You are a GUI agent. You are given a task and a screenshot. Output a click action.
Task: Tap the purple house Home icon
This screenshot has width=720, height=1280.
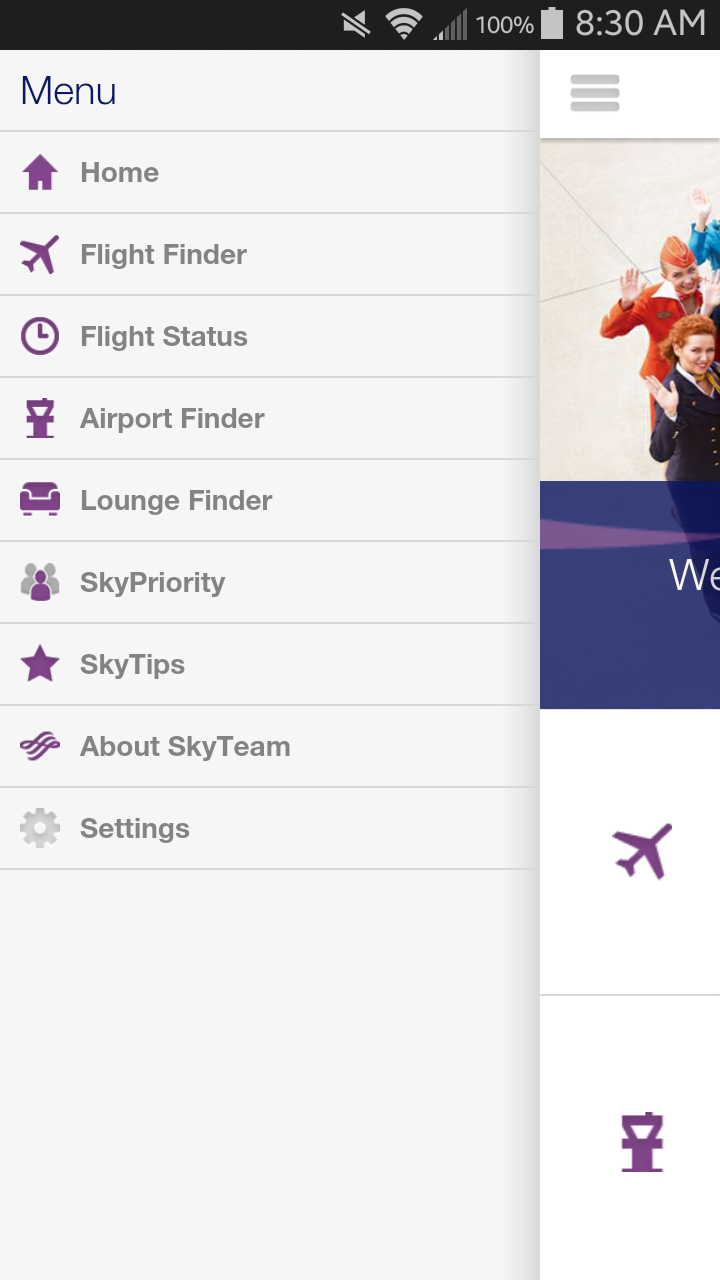click(x=40, y=173)
